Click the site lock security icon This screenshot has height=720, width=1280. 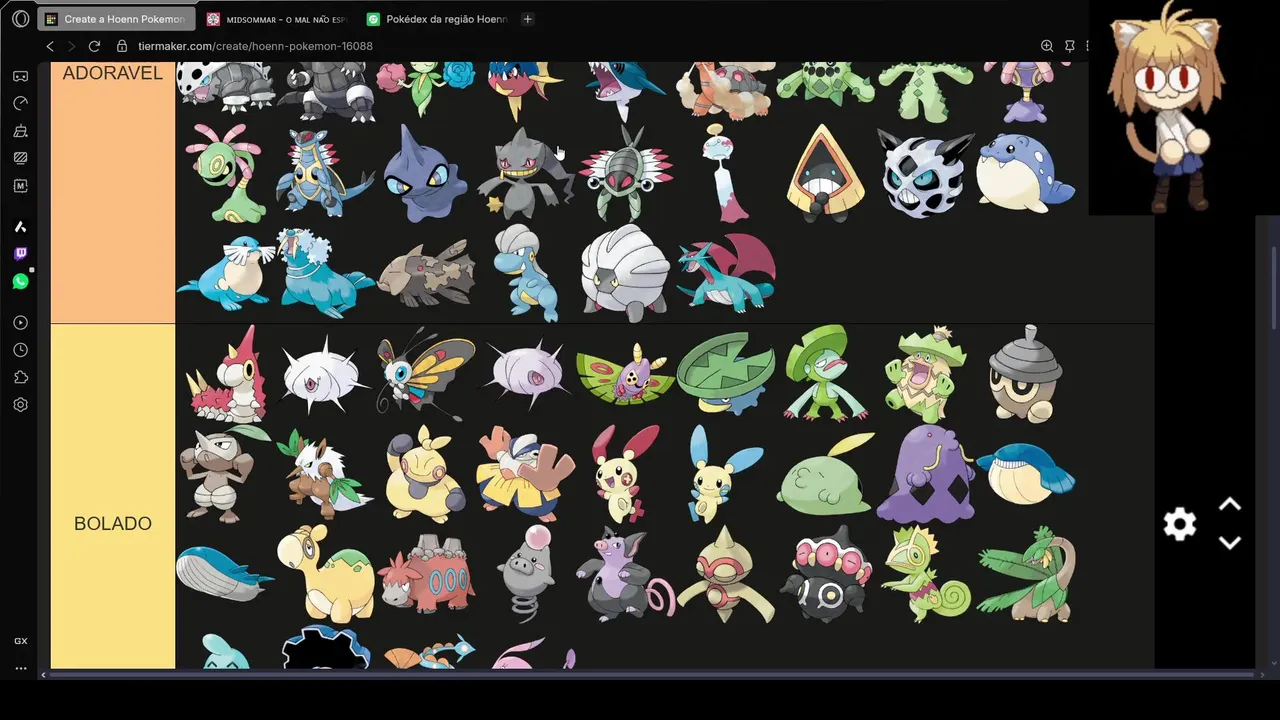point(122,46)
